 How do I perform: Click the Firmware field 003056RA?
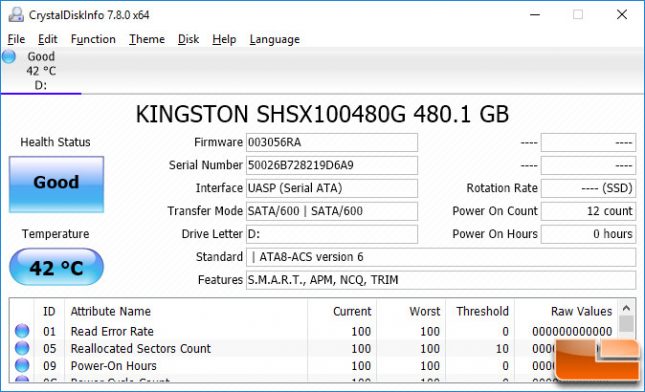(x=332, y=142)
